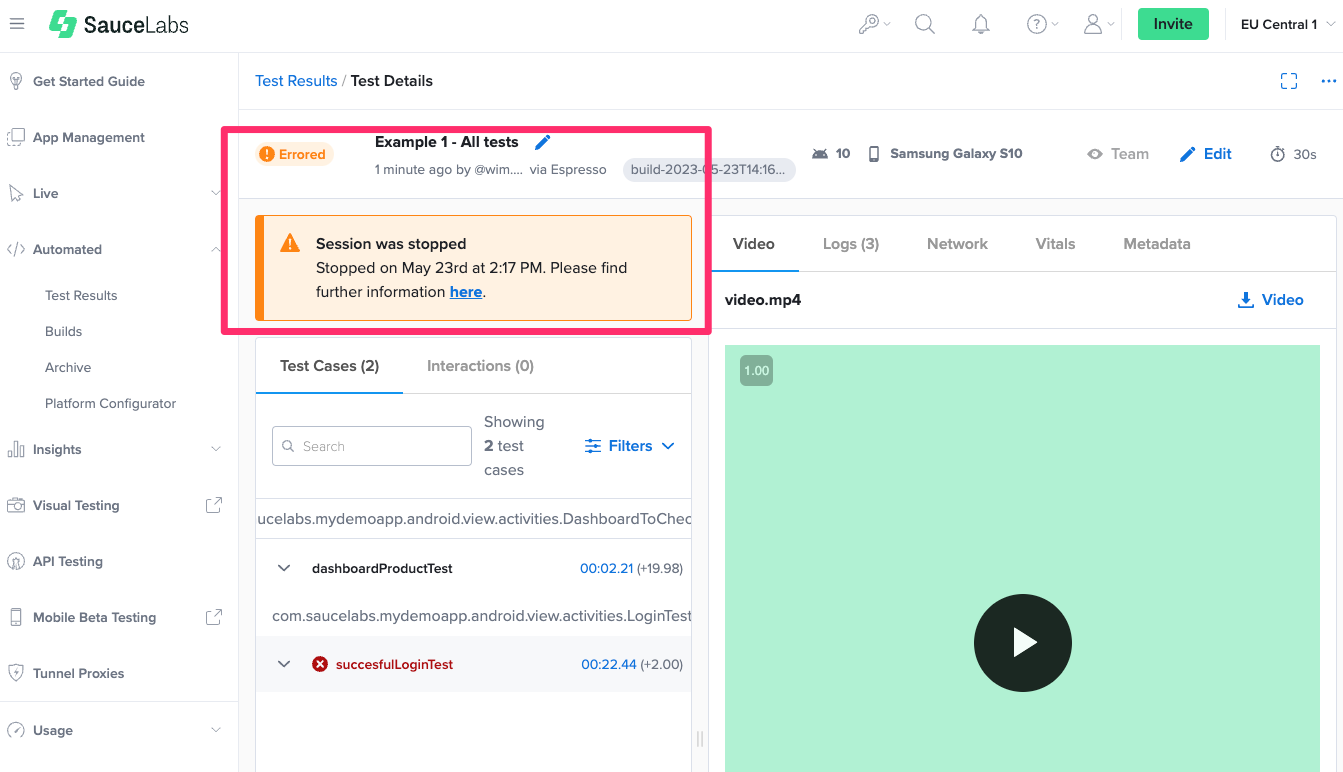Image resolution: width=1343 pixels, height=772 pixels.
Task: Switch to the Metadata tab
Action: [x=1157, y=244]
